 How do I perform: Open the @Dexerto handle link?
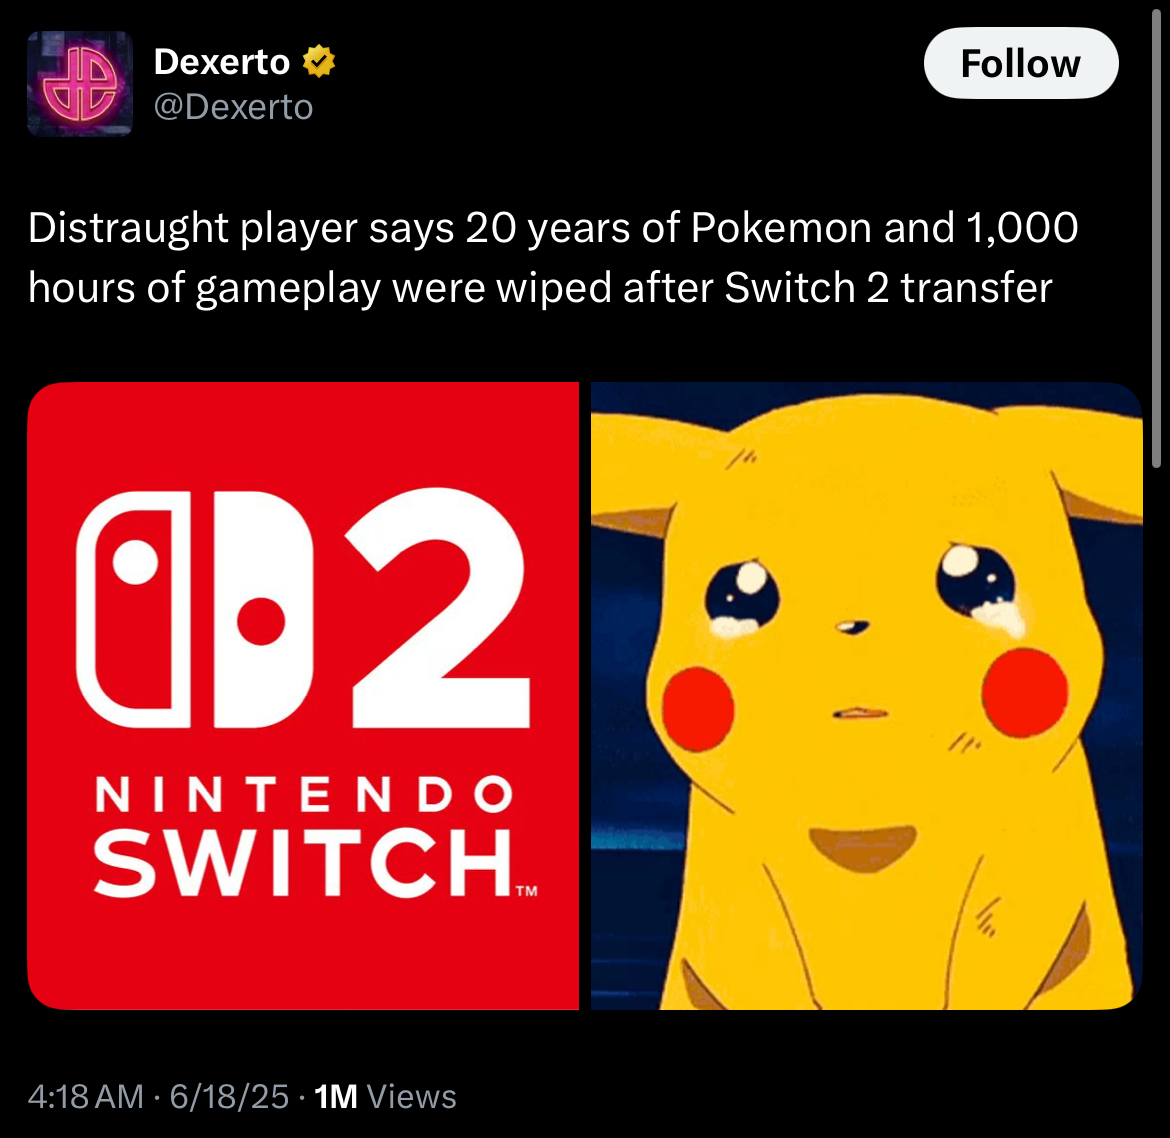coord(233,107)
